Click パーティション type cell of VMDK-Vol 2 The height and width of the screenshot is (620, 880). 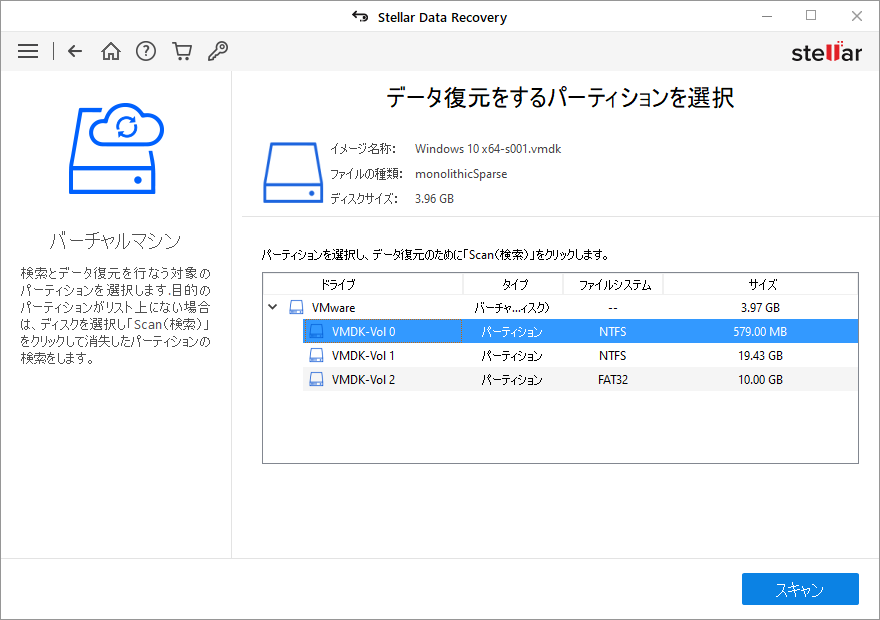tap(512, 380)
